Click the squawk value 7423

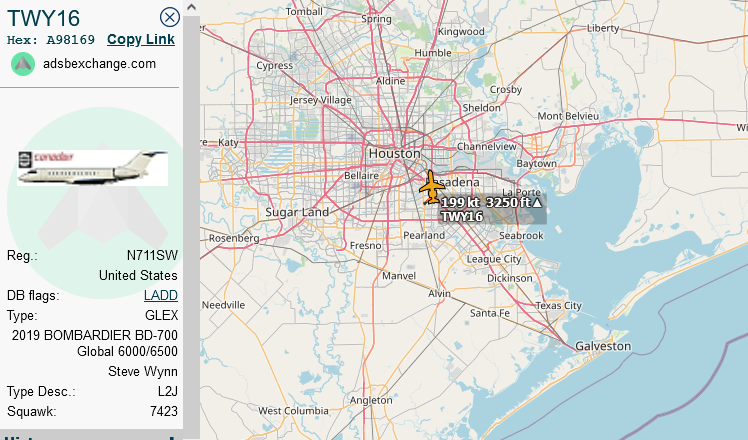coord(164,411)
